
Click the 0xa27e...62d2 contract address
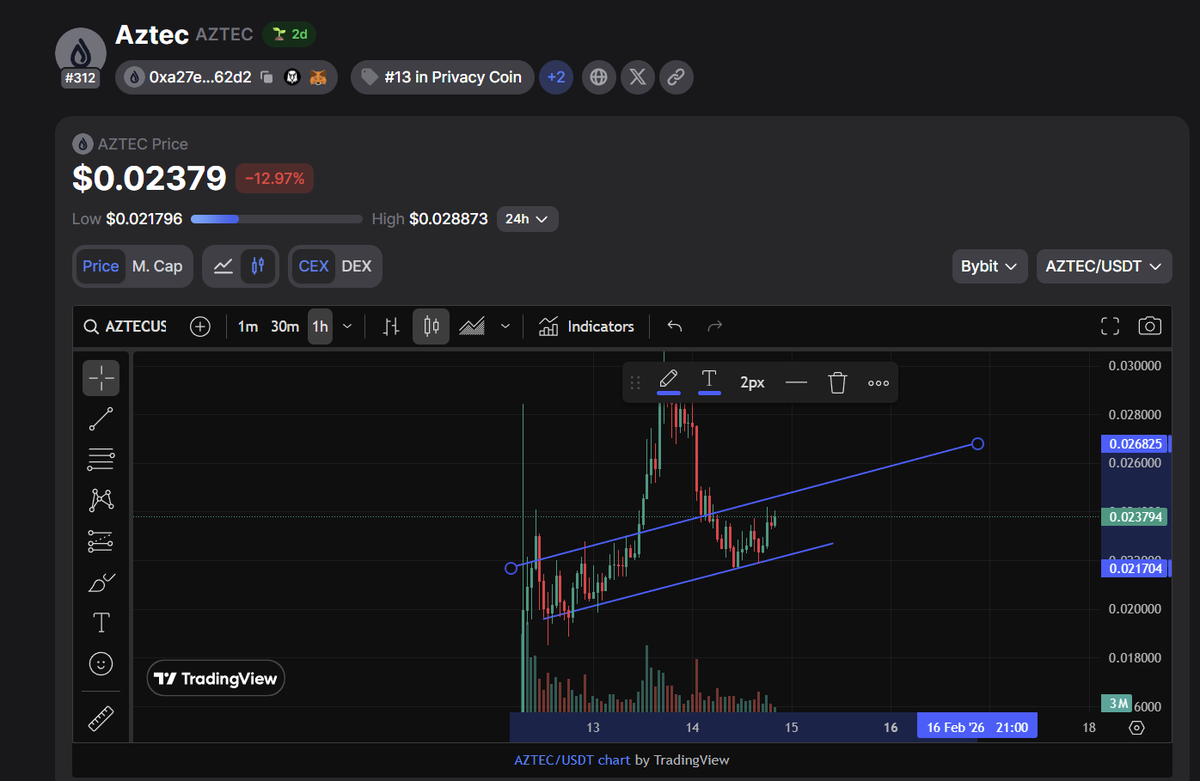coord(200,77)
